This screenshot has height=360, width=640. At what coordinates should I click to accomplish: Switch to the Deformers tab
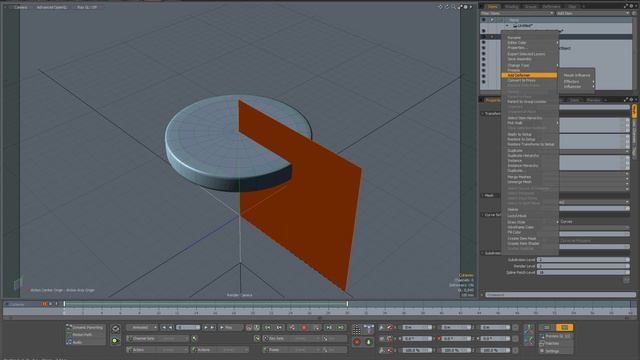[x=551, y=7]
